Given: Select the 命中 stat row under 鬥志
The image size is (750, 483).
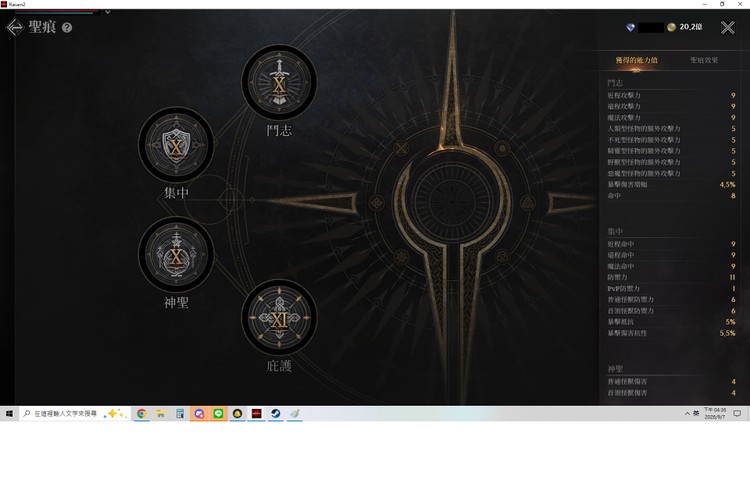Looking at the screenshot, I should (671, 196).
